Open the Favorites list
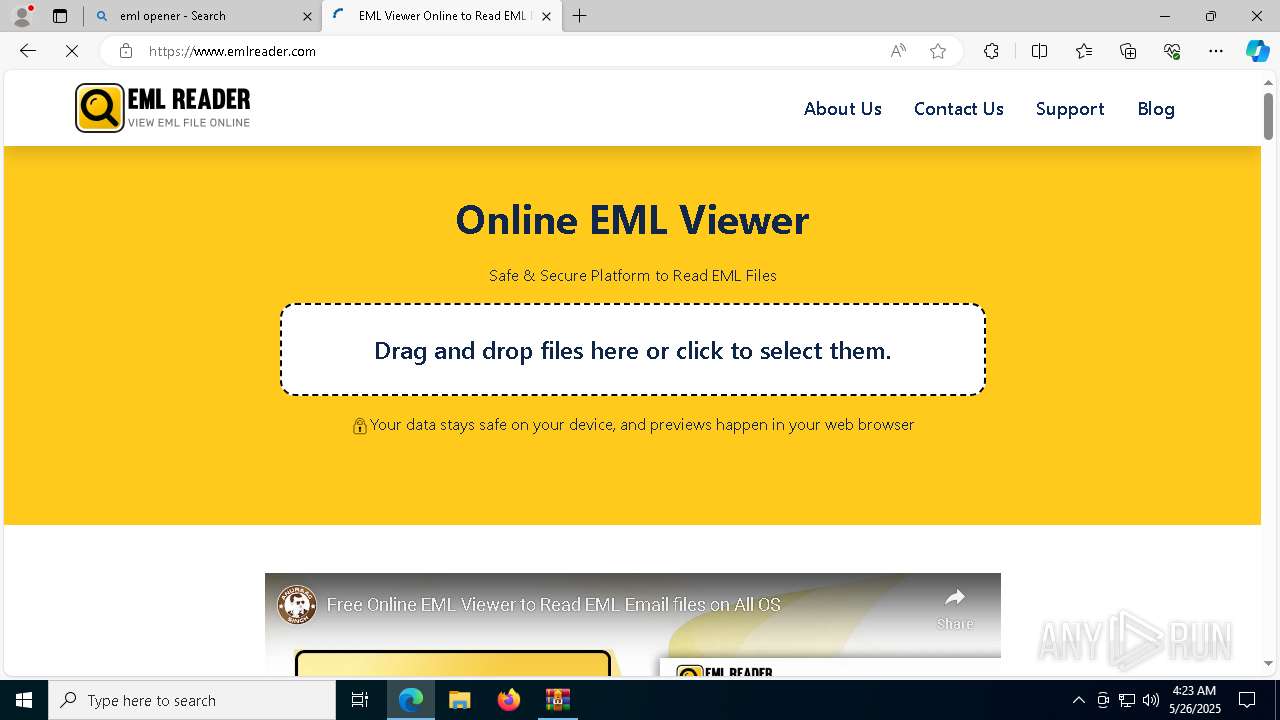Screen dimensions: 1280x720 click(x=1084, y=51)
